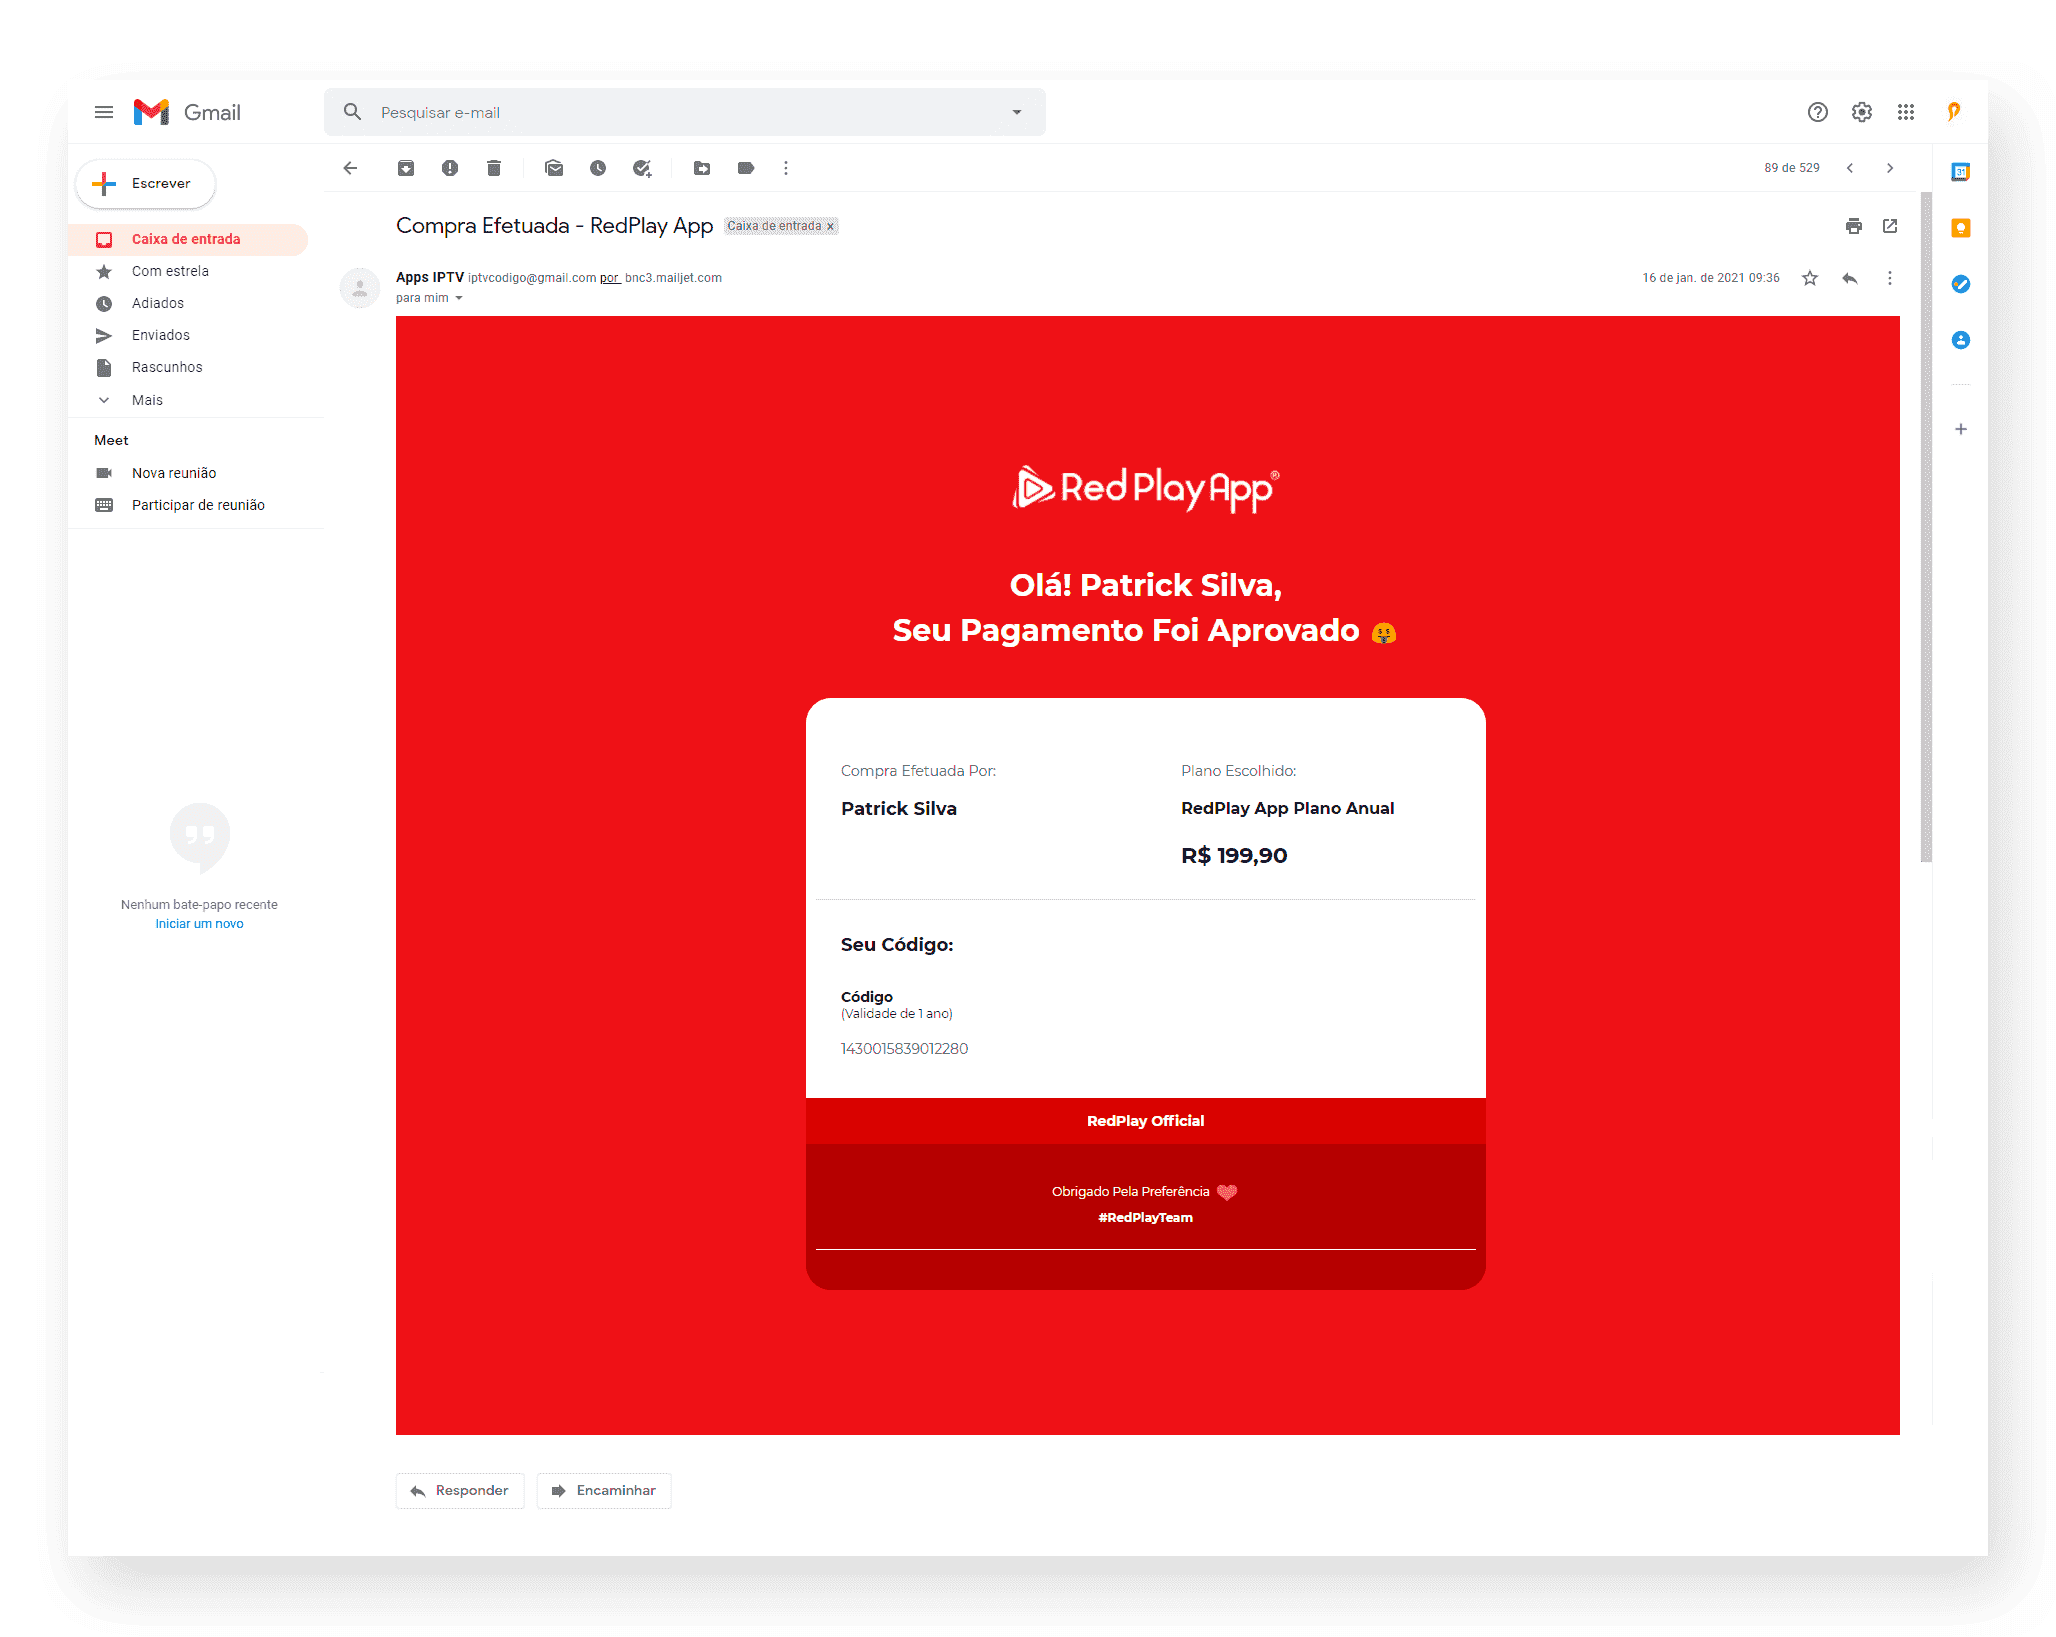Remove the Caixa de entrada label
2056x1637 pixels.
point(830,226)
